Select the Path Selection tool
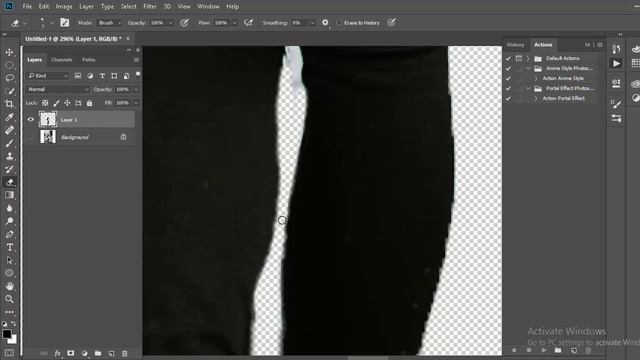 (9, 260)
